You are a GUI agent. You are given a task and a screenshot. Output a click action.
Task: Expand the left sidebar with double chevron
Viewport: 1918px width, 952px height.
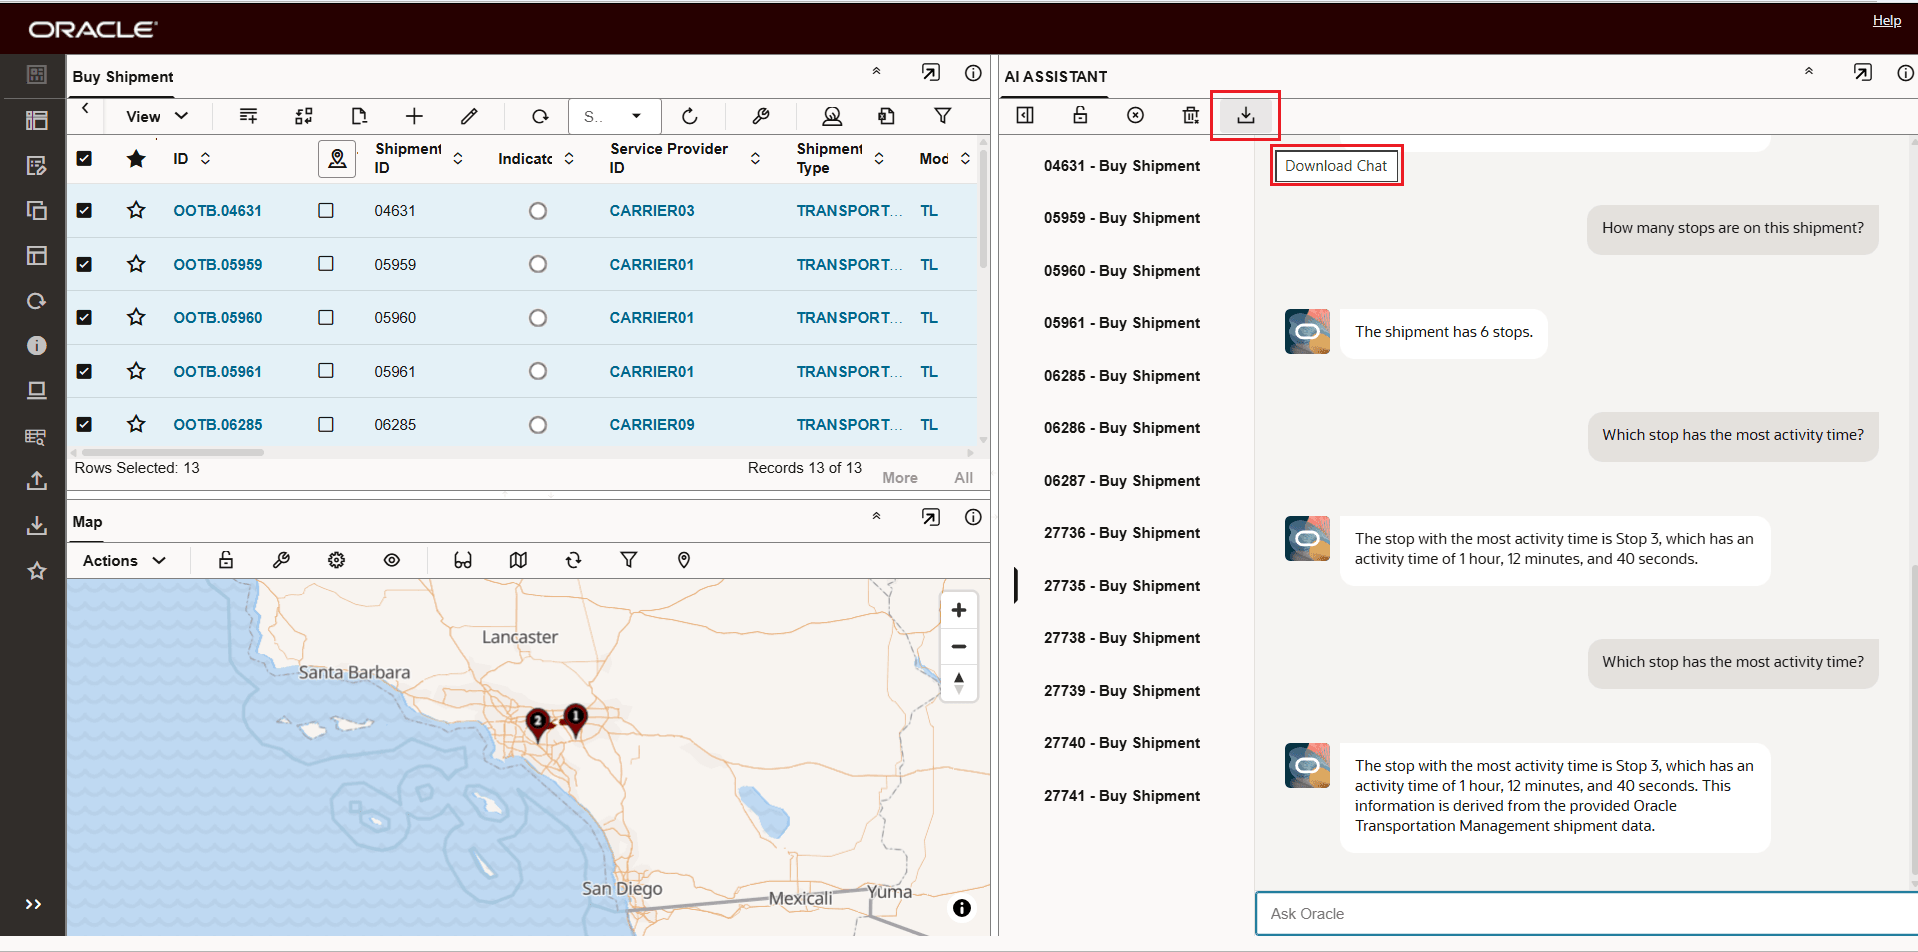point(33,904)
